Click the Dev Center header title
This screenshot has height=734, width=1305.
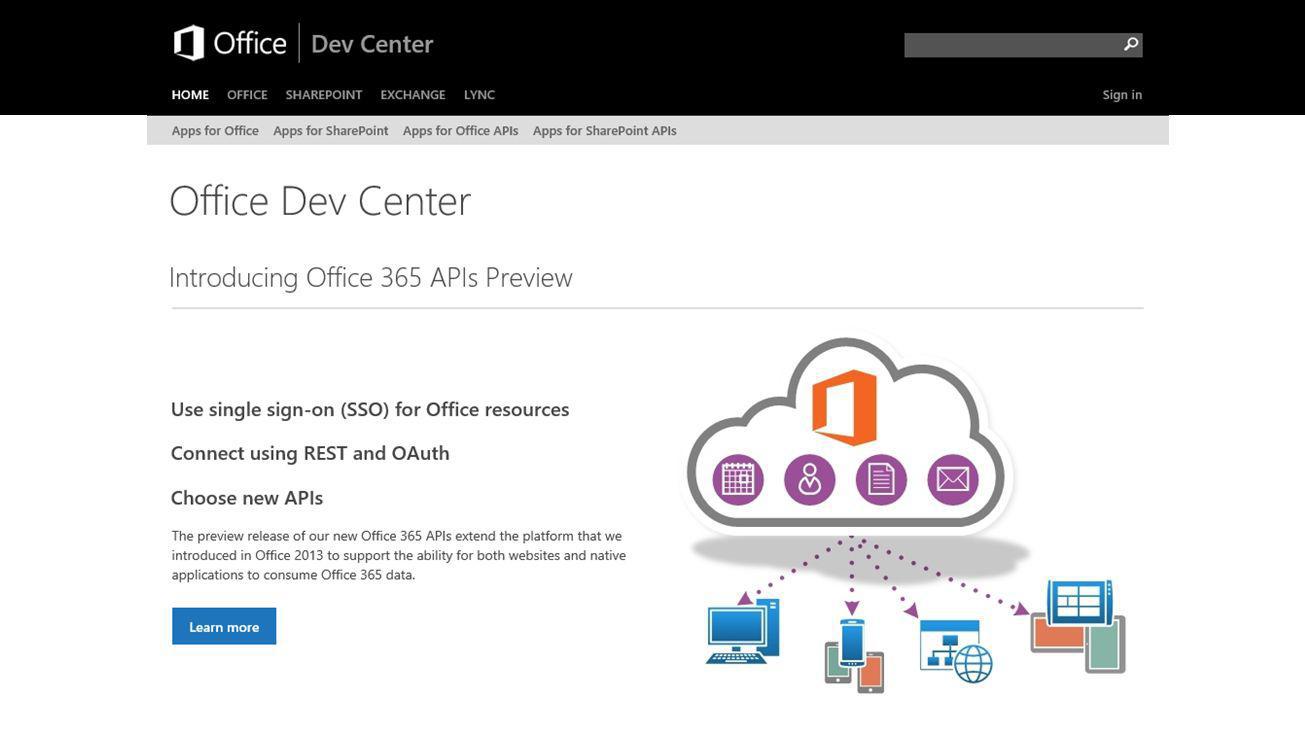point(372,44)
